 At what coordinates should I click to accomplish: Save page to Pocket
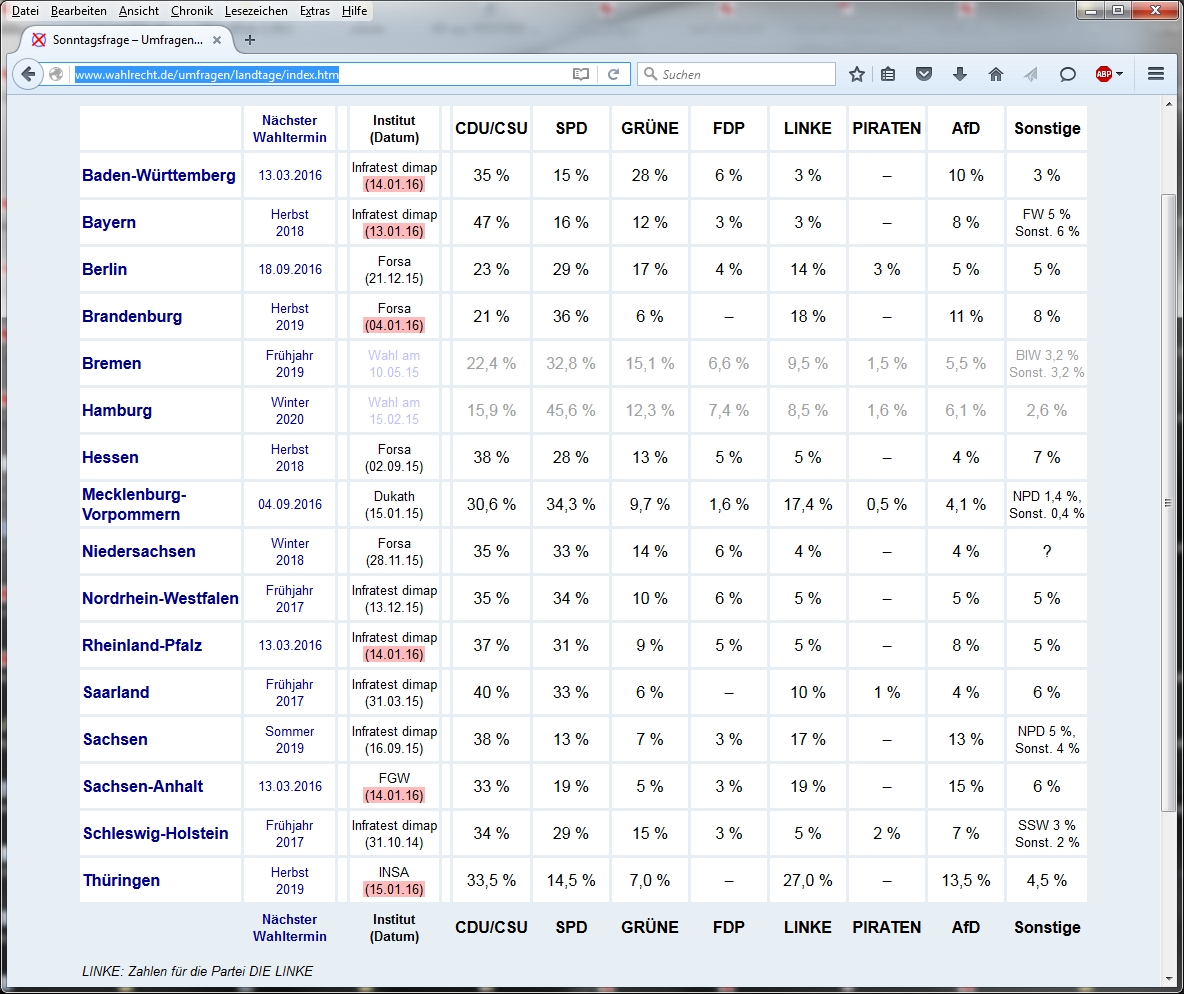click(x=925, y=74)
